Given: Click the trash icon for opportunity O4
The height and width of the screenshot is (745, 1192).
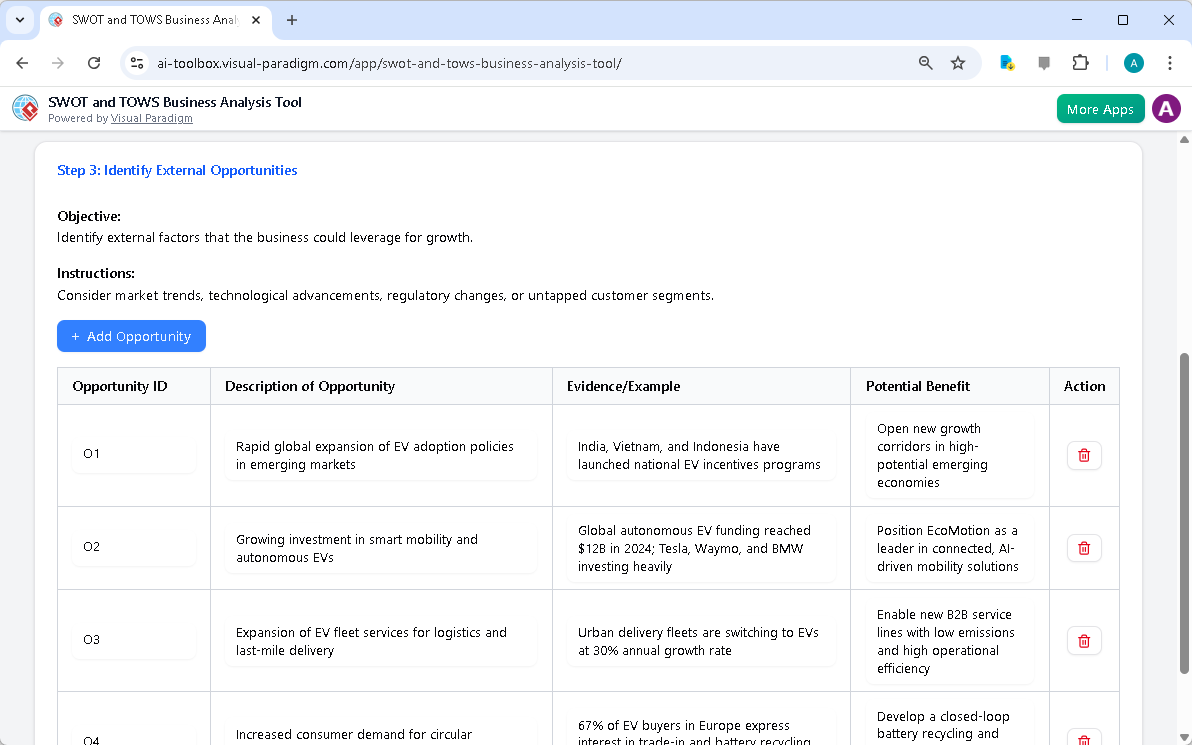Looking at the screenshot, I should 1084,738.
